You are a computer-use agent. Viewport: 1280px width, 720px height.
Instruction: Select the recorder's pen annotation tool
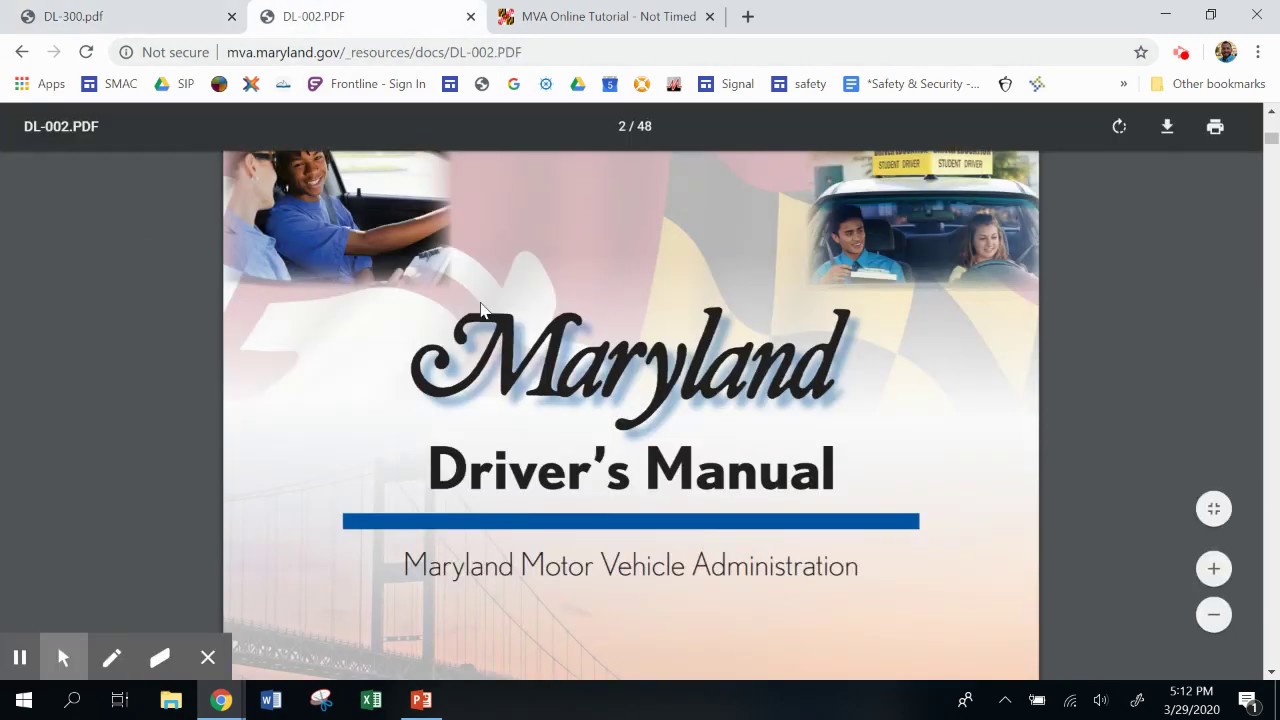click(x=111, y=657)
